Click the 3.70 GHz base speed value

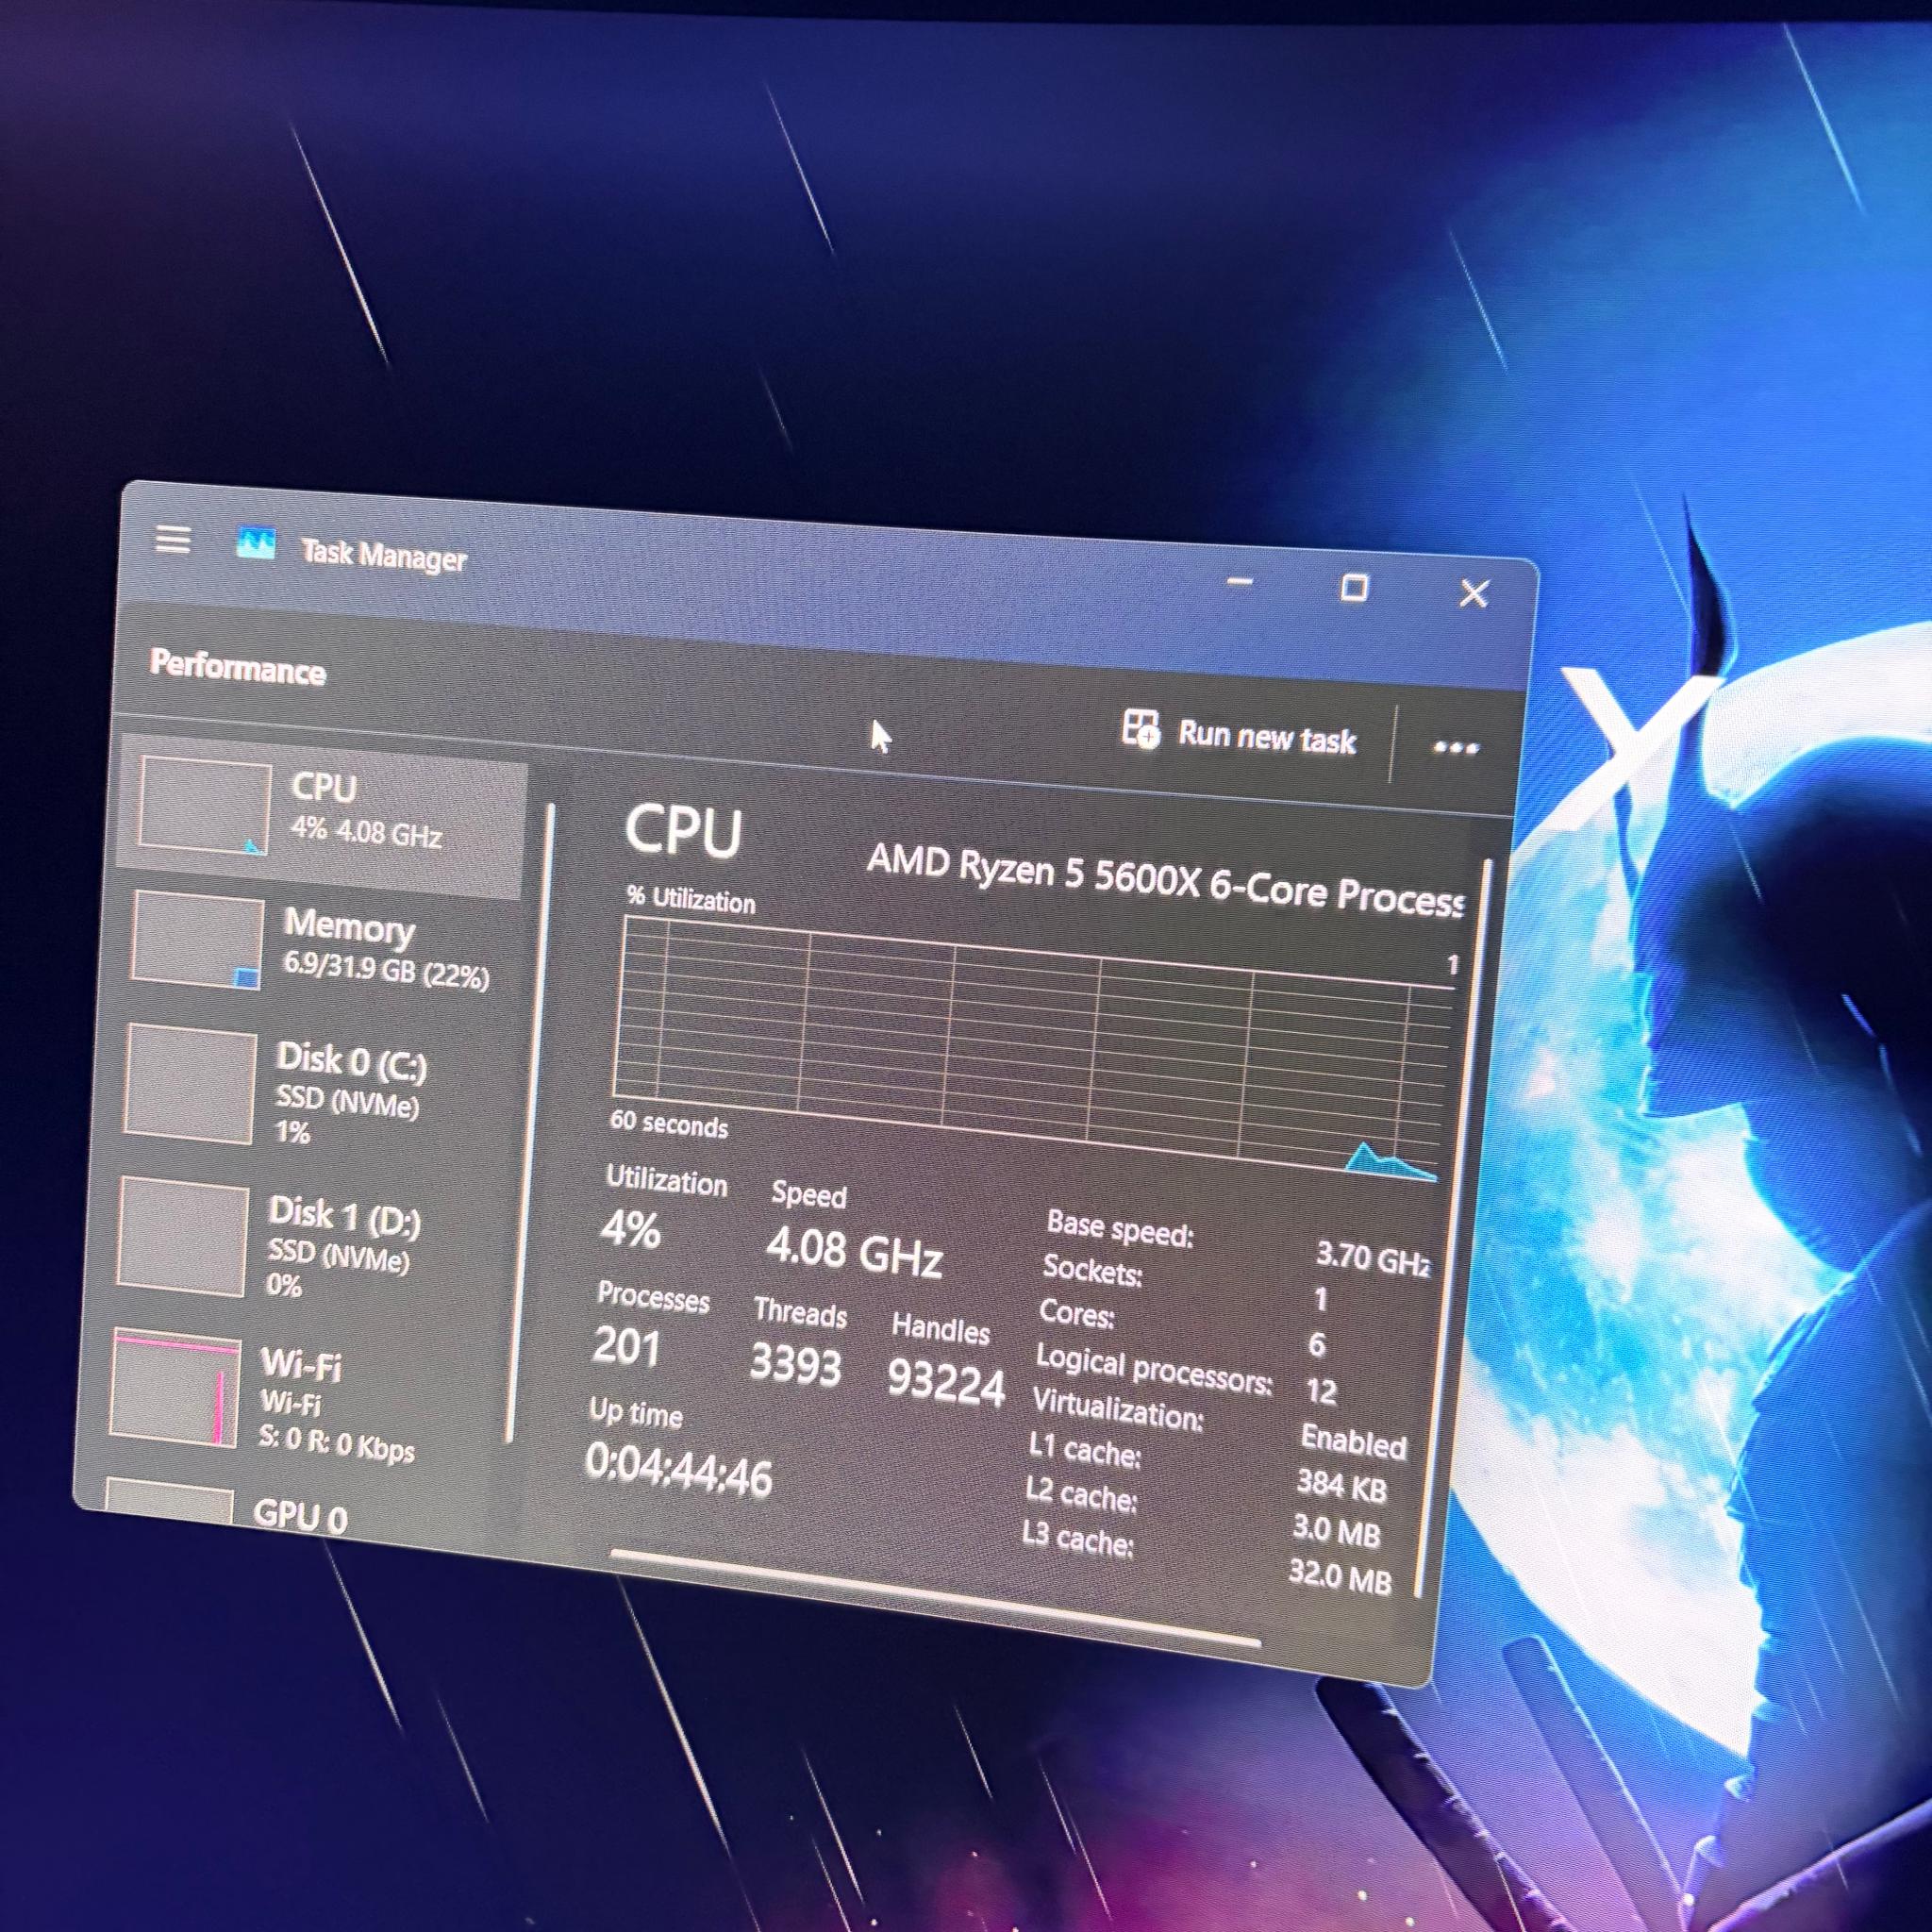click(1372, 1258)
